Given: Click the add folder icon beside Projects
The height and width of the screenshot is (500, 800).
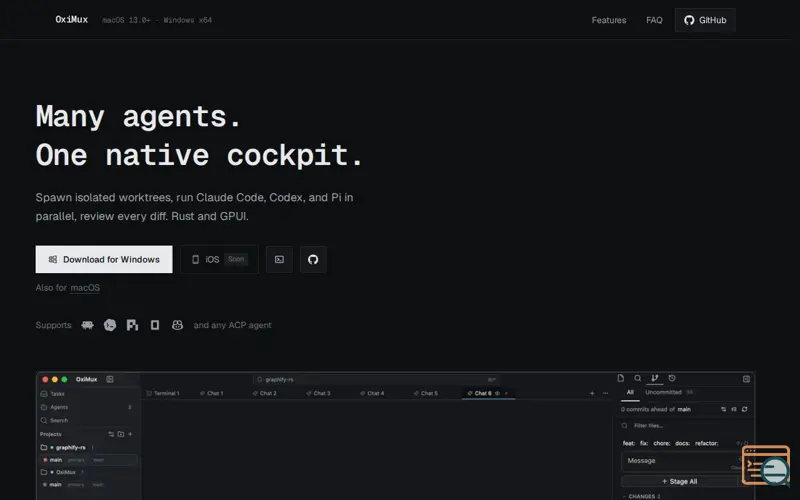Looking at the screenshot, I should click(120, 434).
